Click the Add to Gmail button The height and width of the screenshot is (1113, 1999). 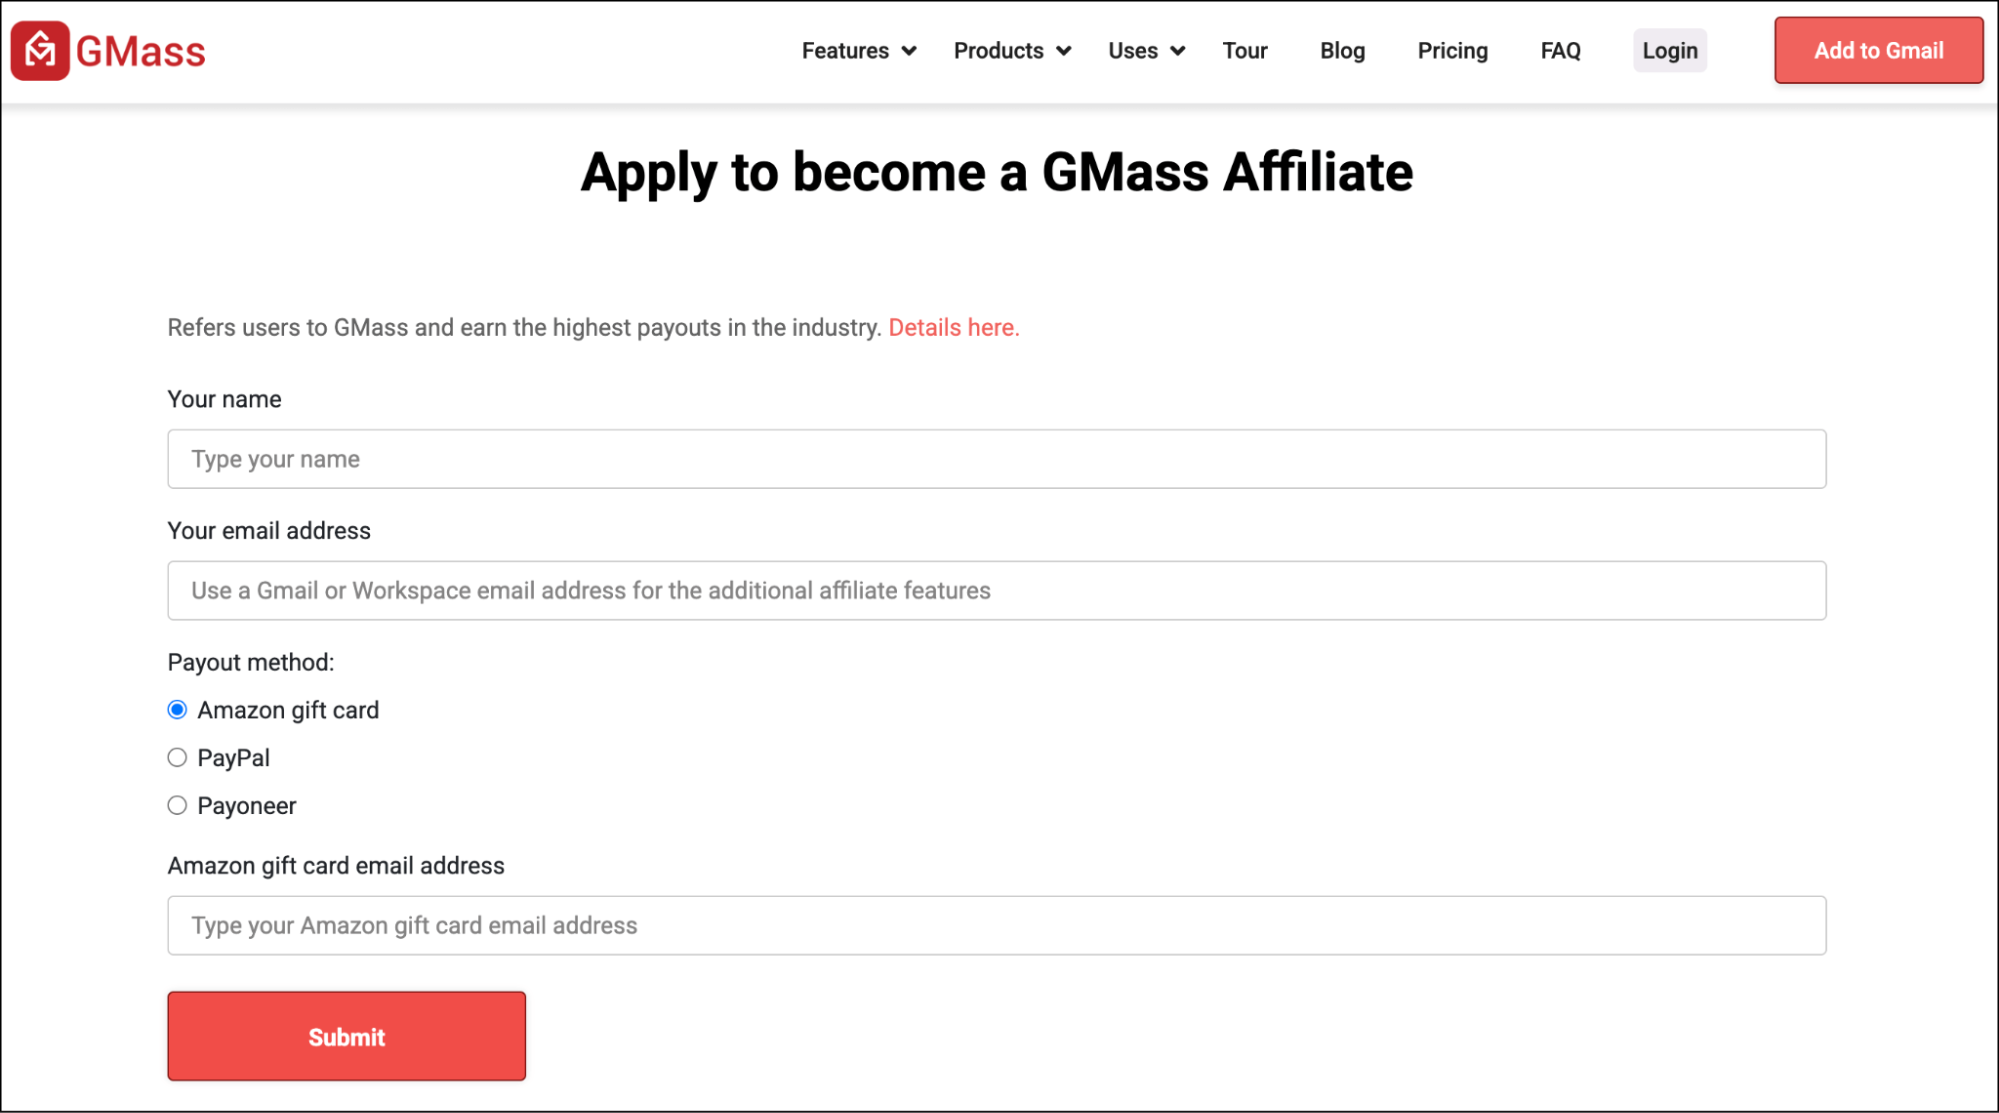pos(1878,50)
